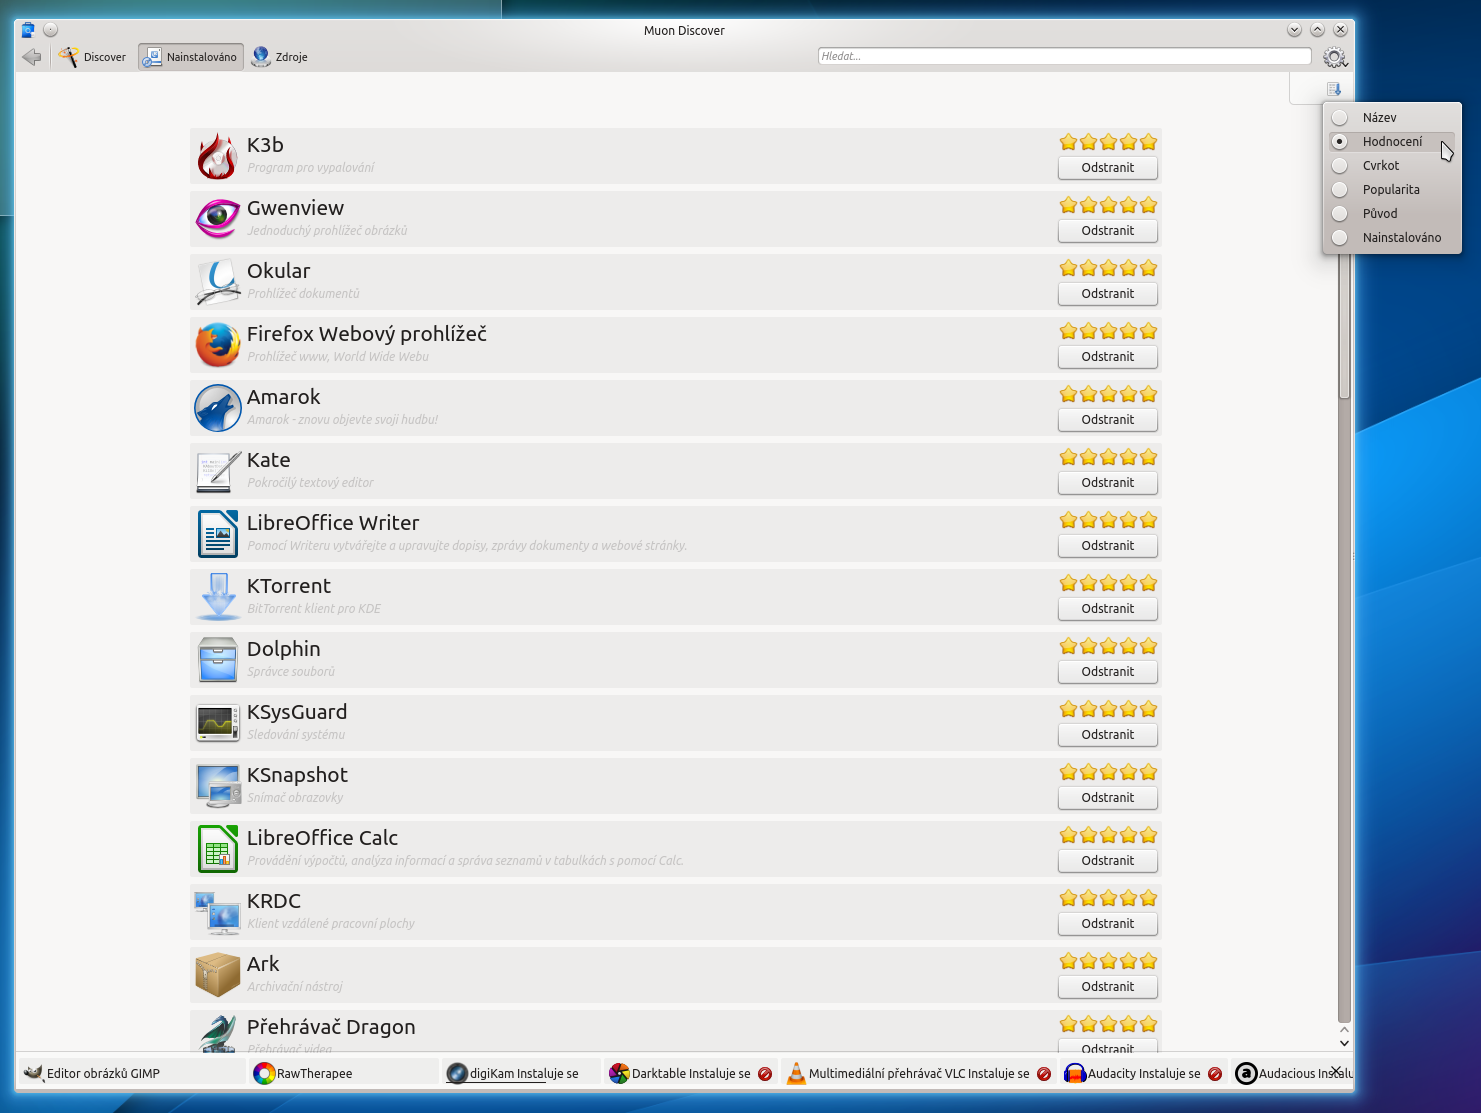Screen dimensions: 1481x1113
Task: Click the KRDC remote desktop icon
Action: coord(217,912)
